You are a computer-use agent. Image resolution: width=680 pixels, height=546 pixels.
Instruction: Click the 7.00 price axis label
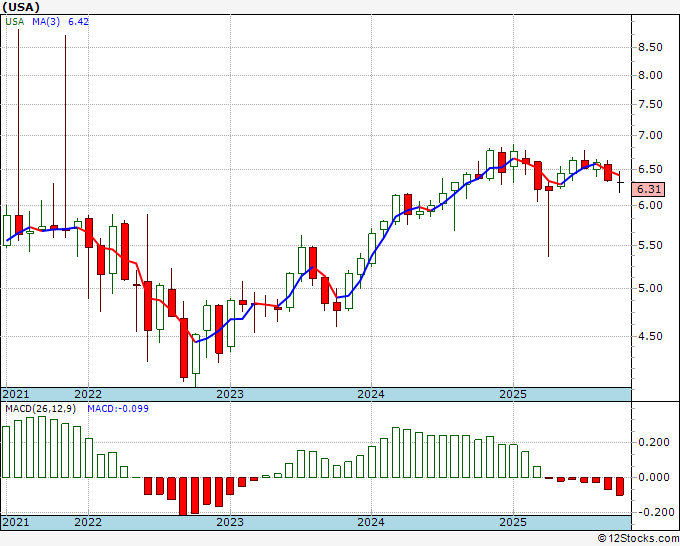point(651,135)
